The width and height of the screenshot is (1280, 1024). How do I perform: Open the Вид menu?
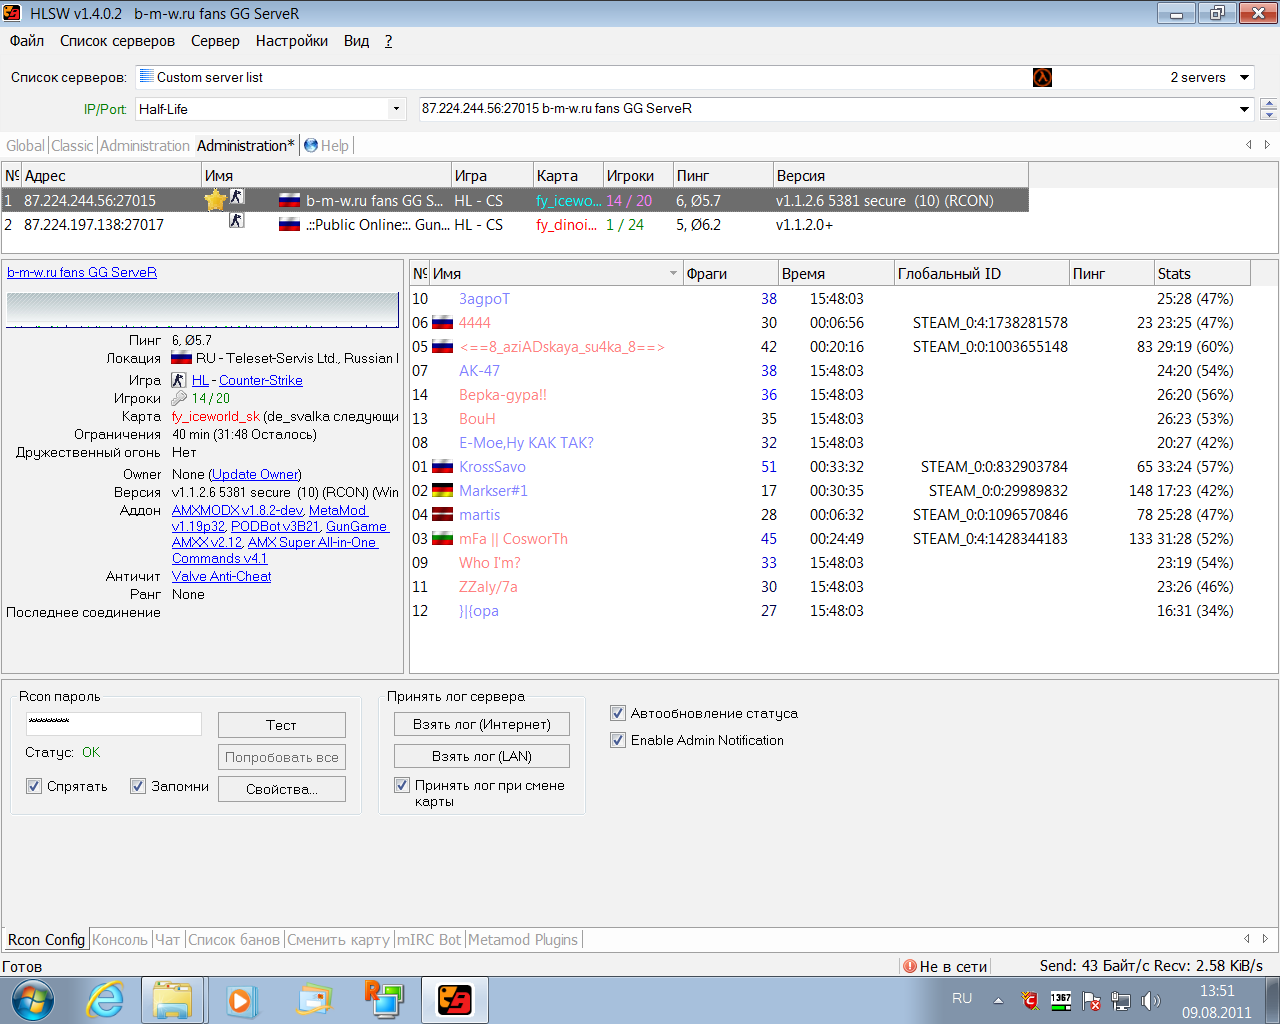tap(357, 41)
